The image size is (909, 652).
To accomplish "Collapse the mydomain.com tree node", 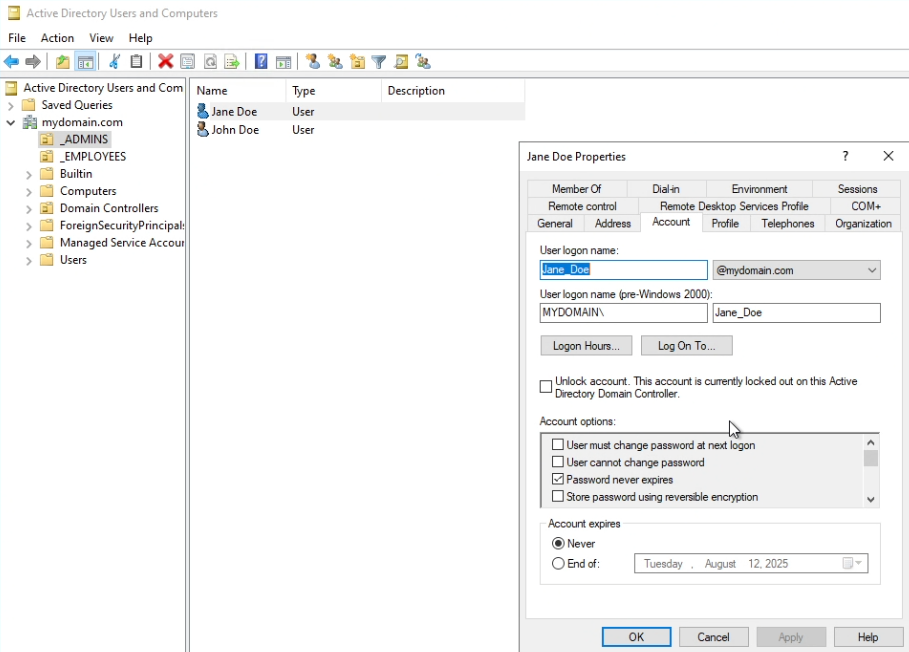I will point(10,122).
